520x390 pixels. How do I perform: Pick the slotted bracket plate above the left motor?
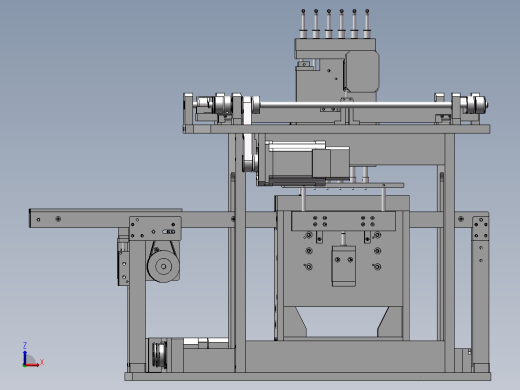(155, 228)
